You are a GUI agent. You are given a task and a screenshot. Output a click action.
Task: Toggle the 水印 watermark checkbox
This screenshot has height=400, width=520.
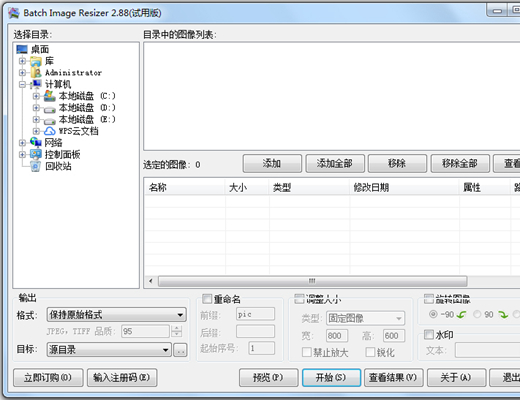[429, 334]
